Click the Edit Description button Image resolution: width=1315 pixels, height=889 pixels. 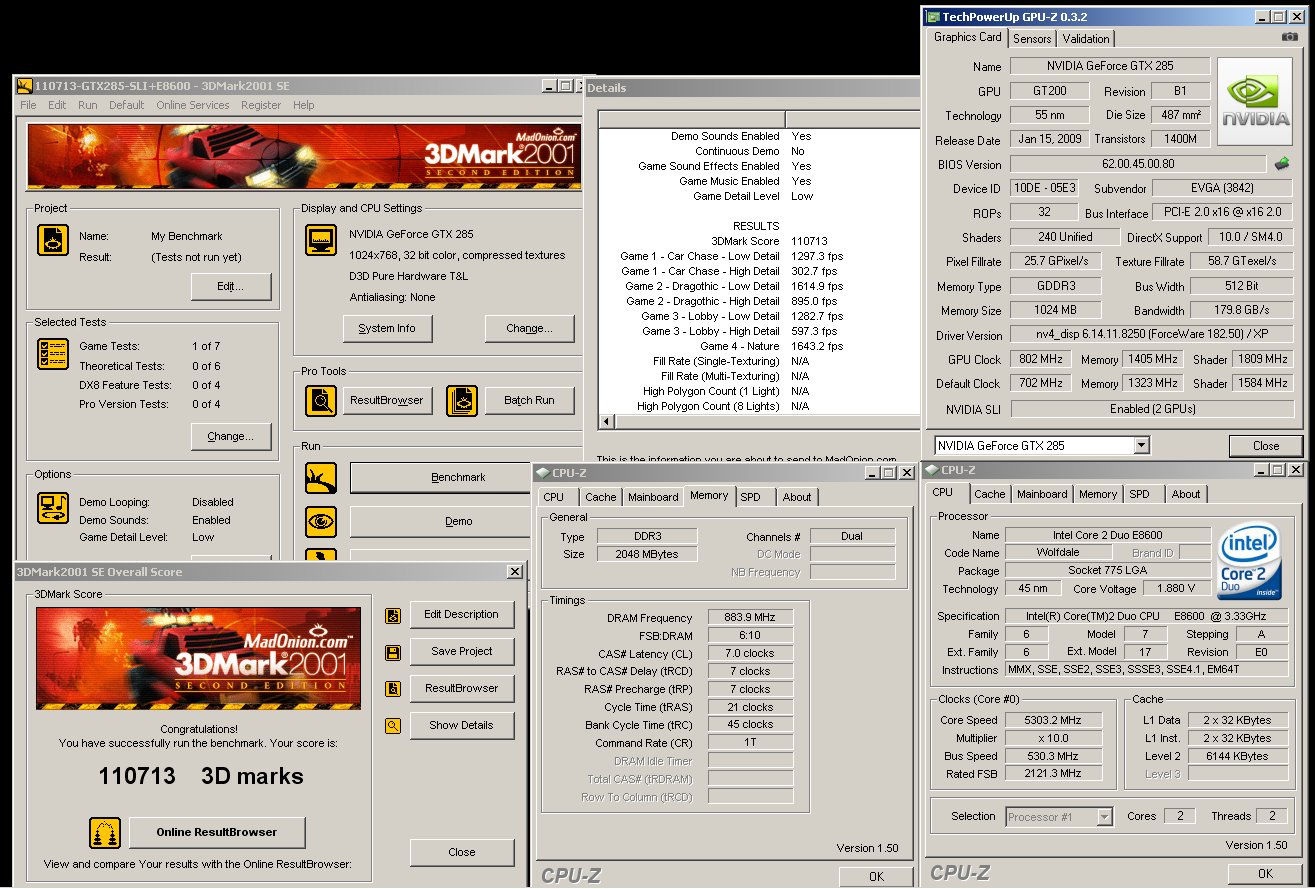pyautogui.click(x=462, y=615)
